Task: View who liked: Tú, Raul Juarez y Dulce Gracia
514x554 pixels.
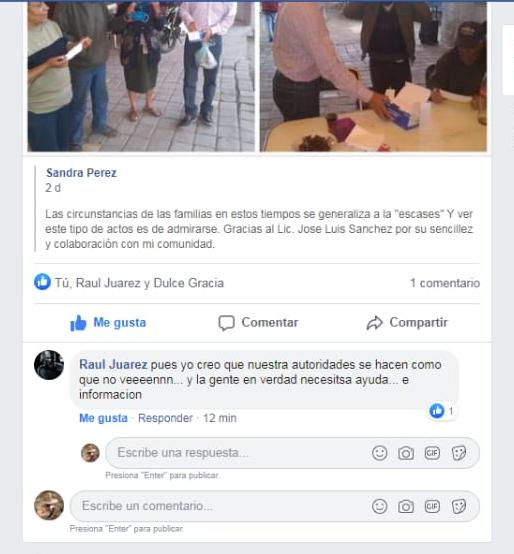Action: click(x=139, y=283)
